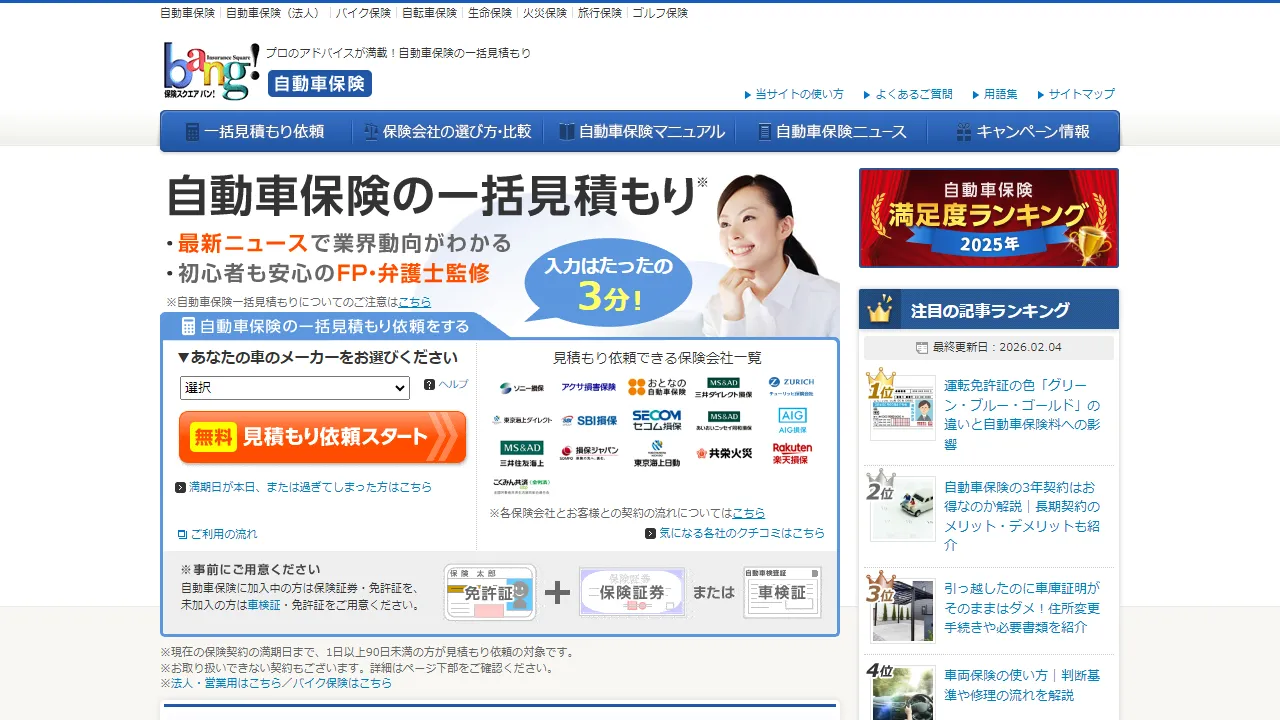Click the ZURICH insurer logo
1280x720 pixels.
790,386
